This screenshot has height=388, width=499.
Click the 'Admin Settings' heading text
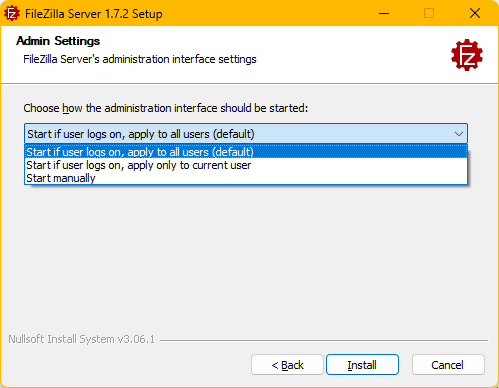click(58, 41)
